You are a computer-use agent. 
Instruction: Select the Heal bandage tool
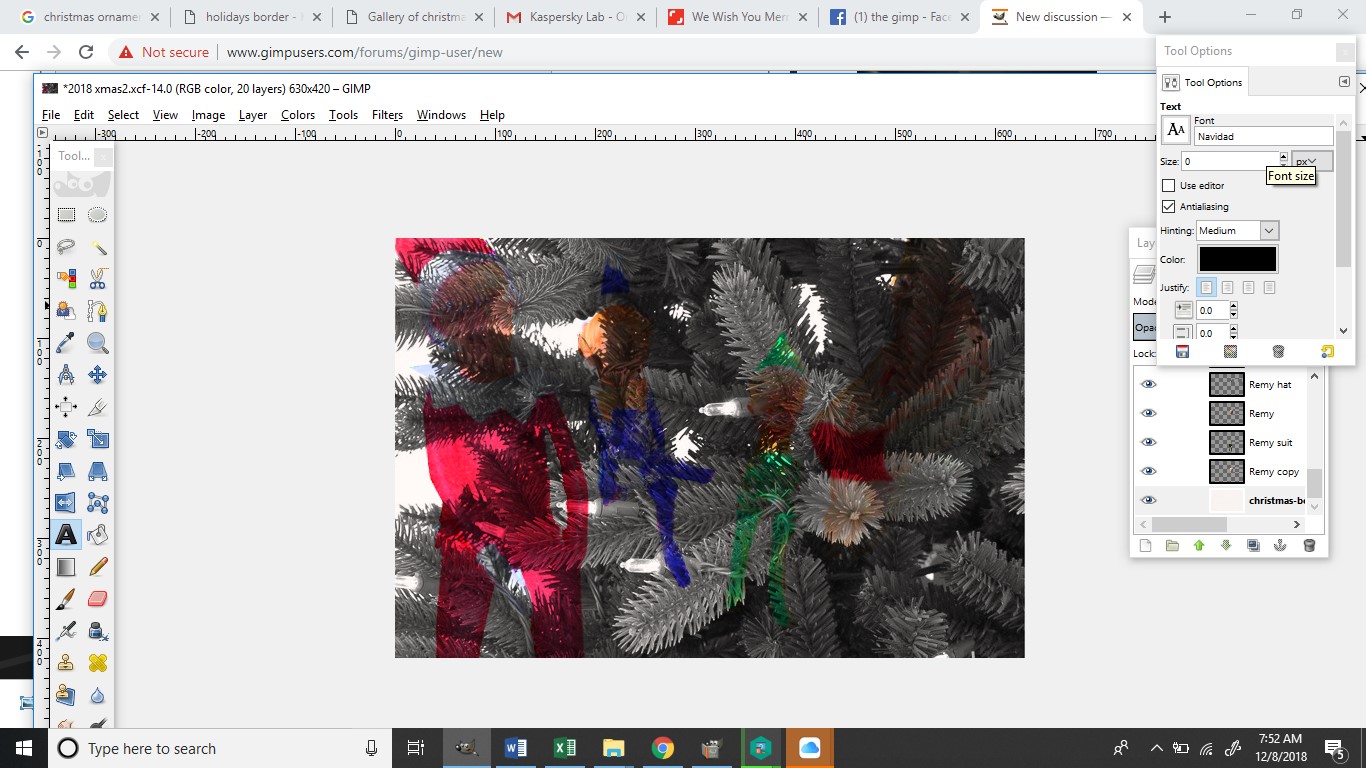[97, 663]
